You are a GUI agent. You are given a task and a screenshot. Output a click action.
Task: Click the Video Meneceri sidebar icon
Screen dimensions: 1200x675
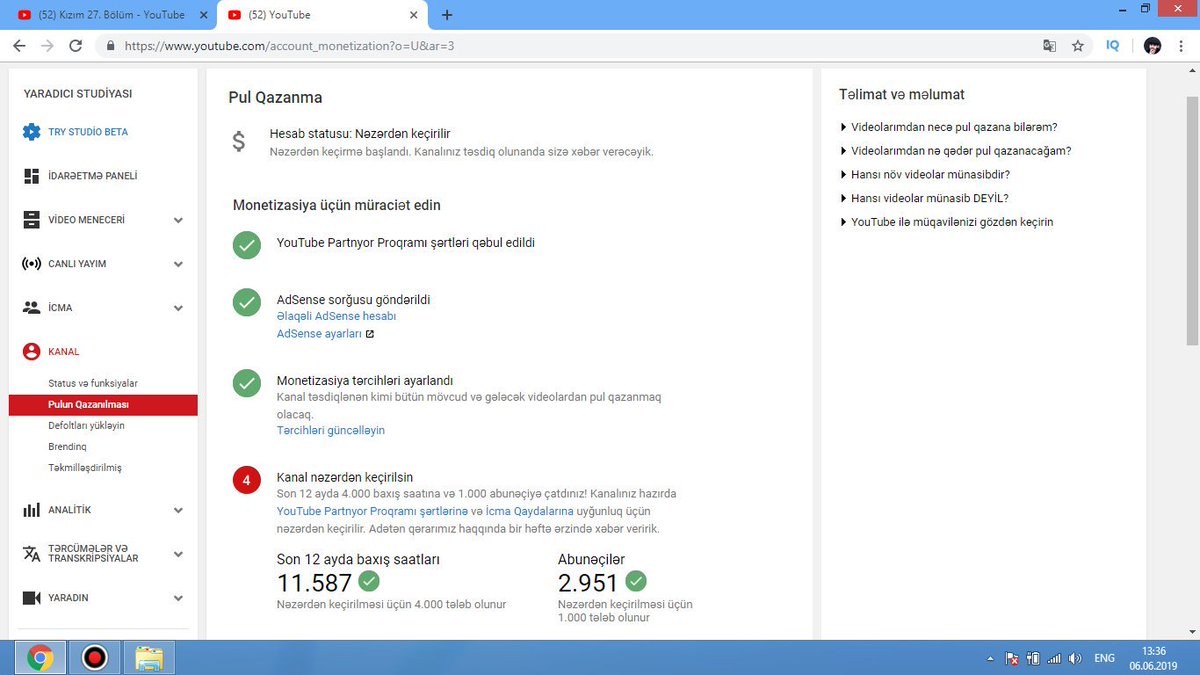[32, 220]
